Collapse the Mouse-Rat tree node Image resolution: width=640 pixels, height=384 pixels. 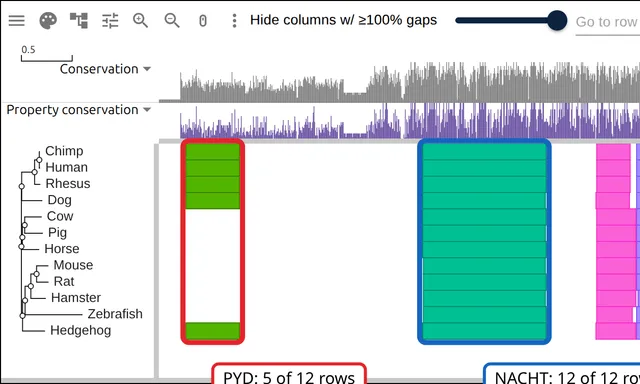coord(36,274)
